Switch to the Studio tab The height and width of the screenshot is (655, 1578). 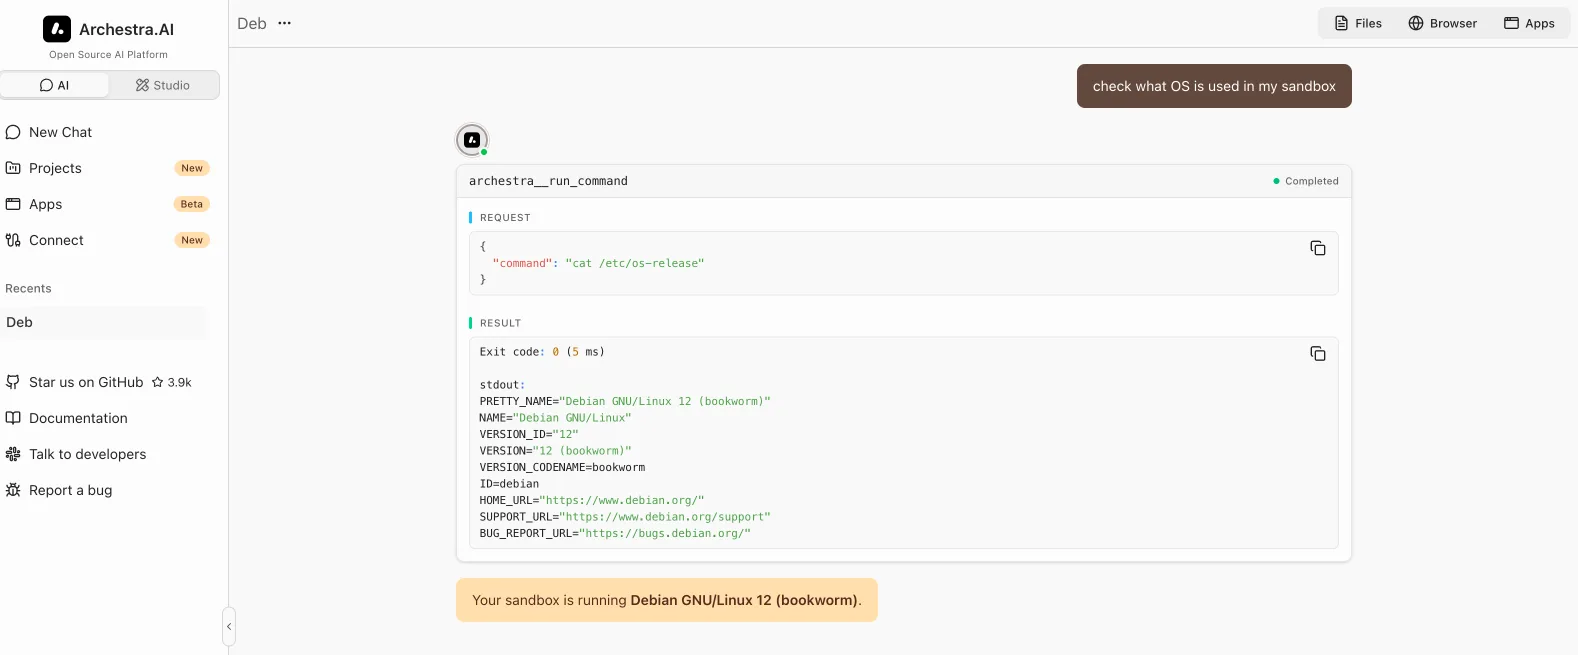click(163, 85)
